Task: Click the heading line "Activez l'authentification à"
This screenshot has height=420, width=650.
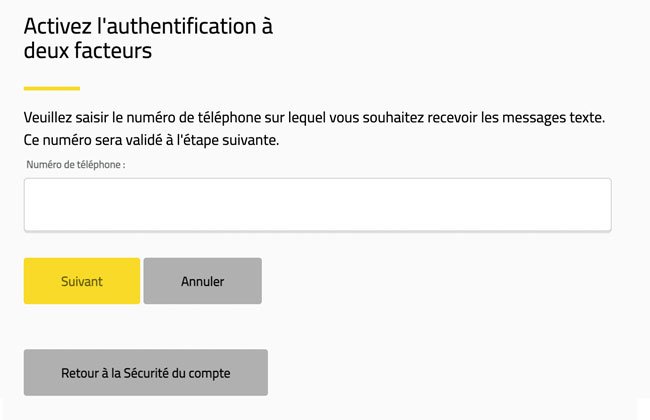Action: pos(148,27)
